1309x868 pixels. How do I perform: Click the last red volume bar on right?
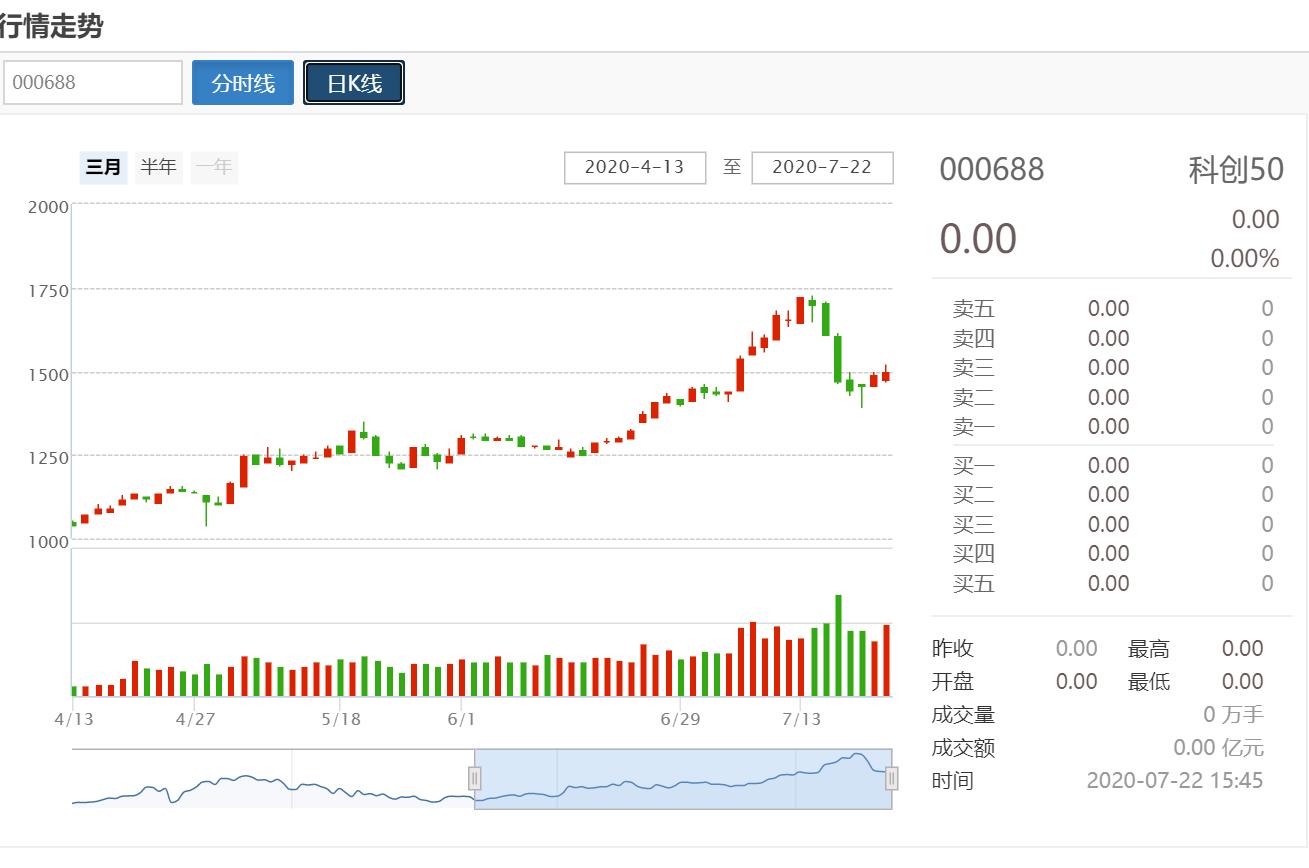[886, 660]
